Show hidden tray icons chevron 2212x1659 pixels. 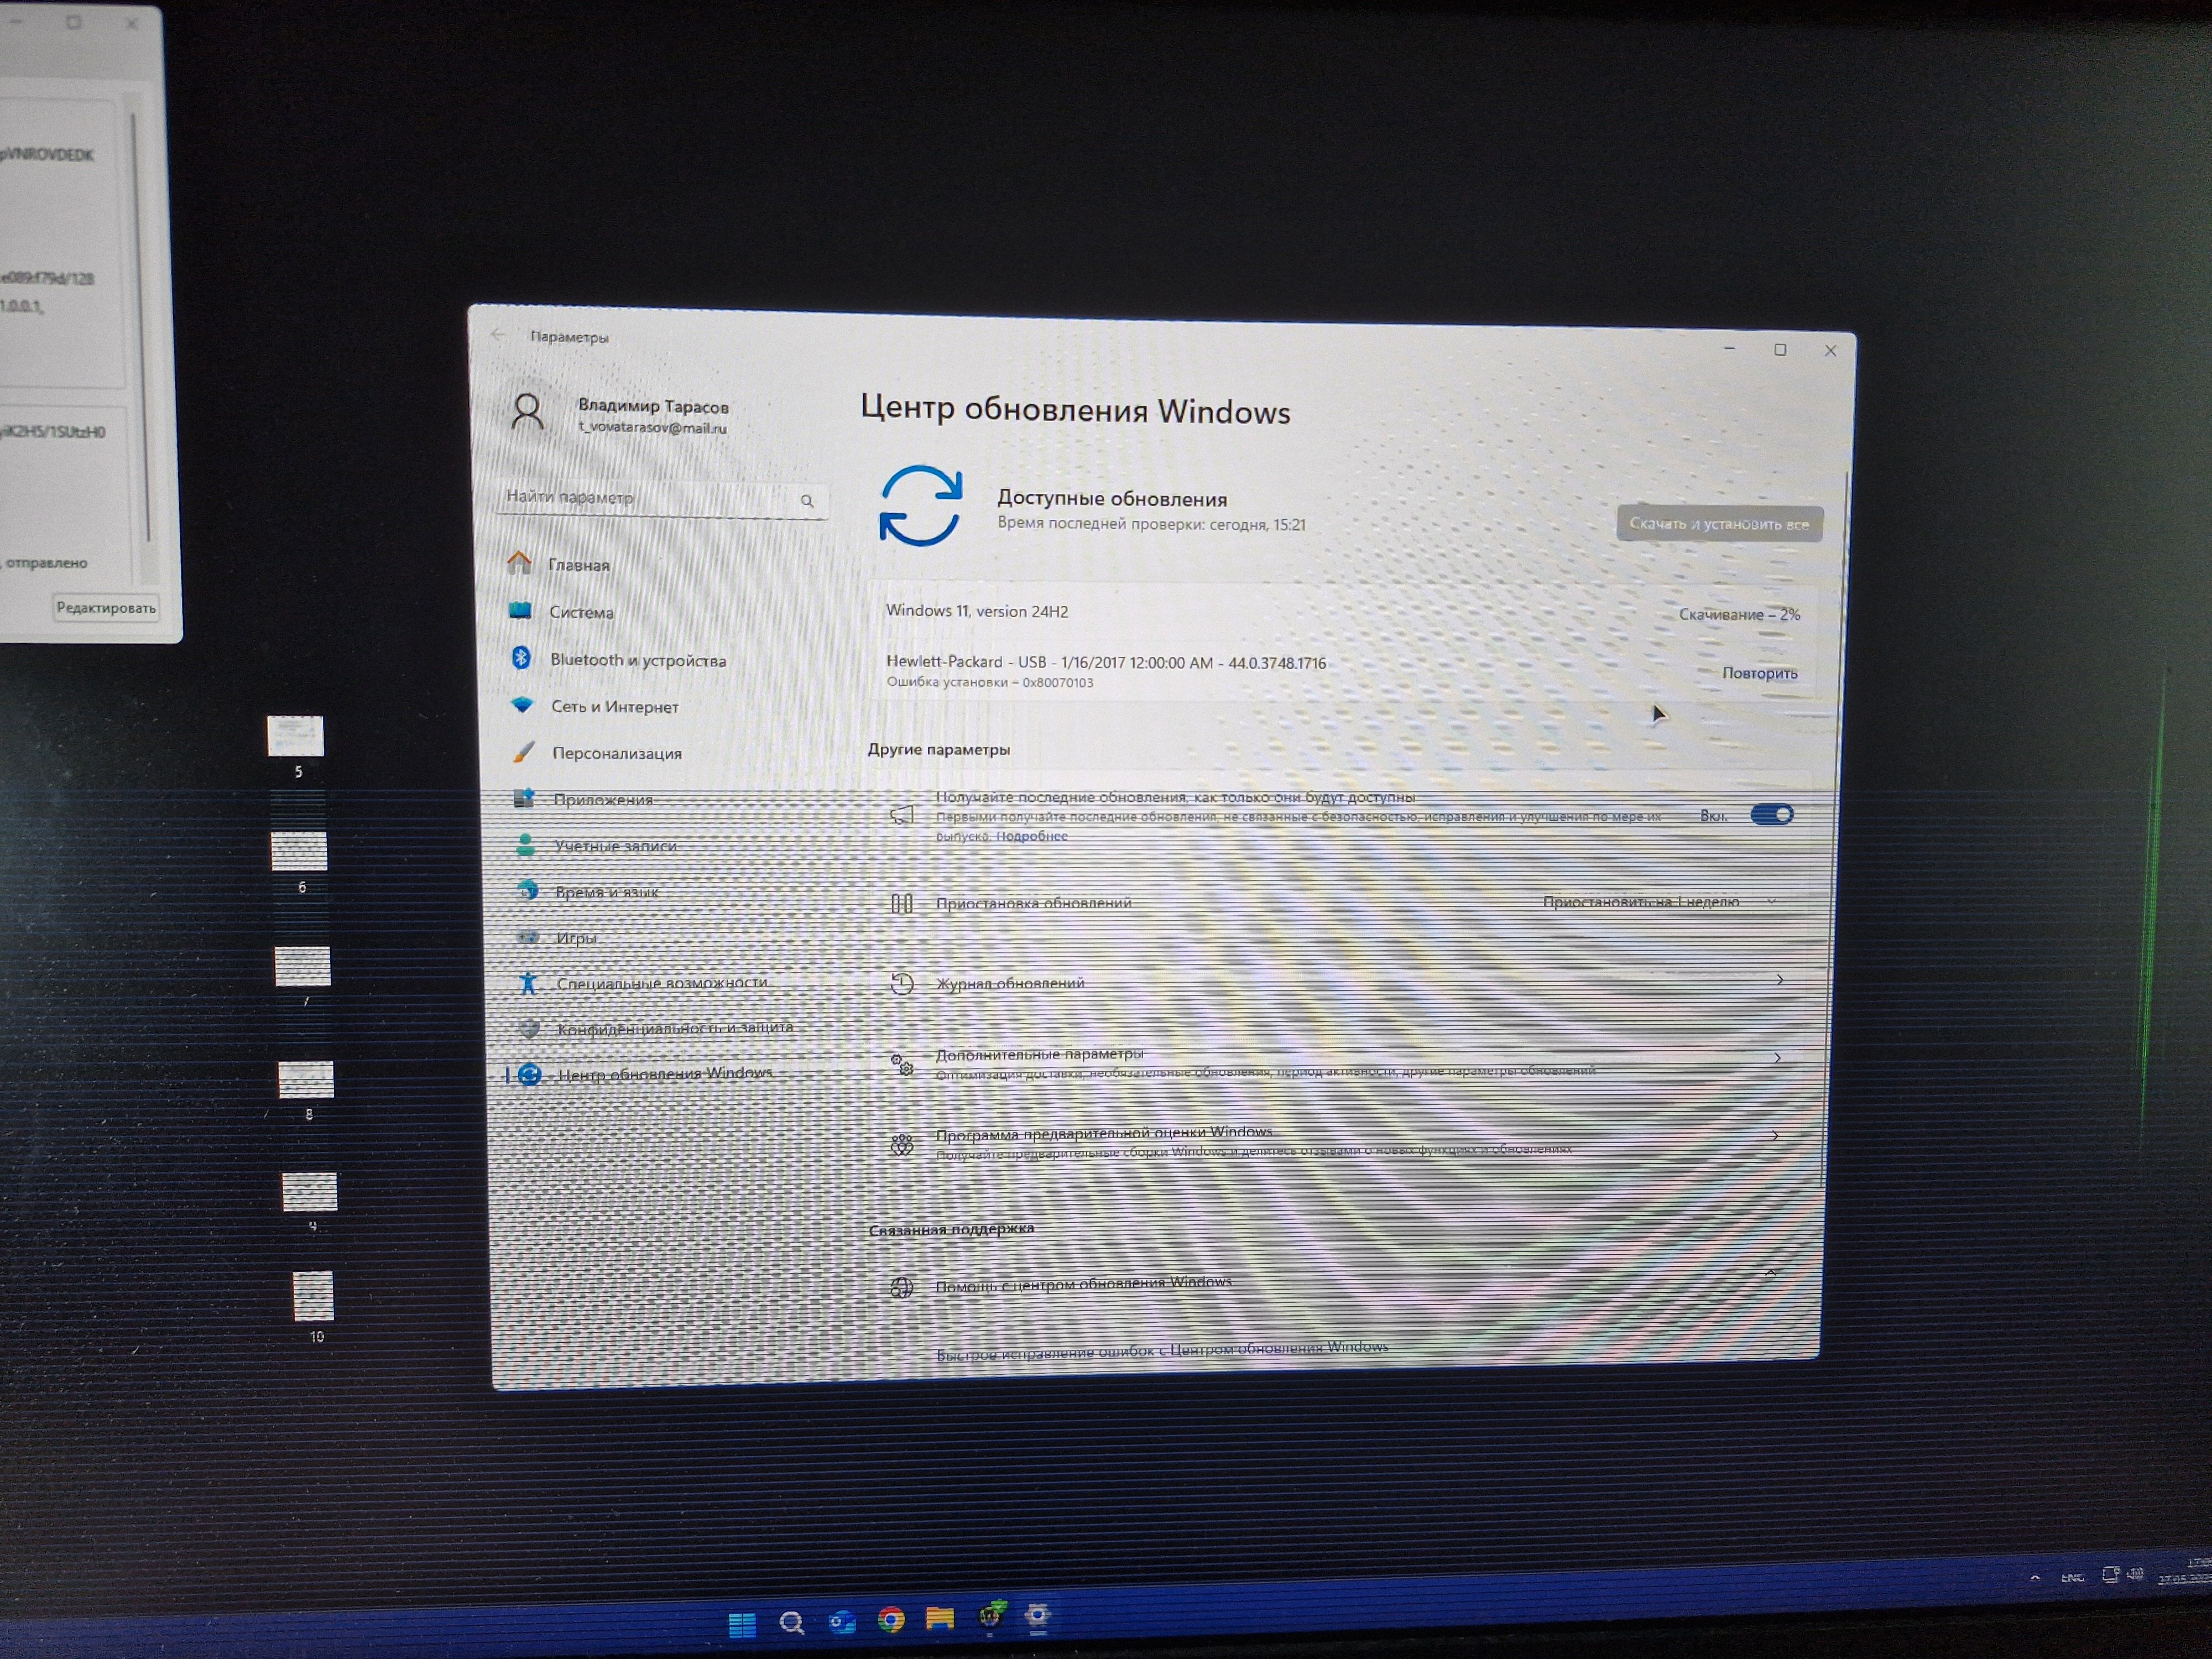click(2035, 1579)
